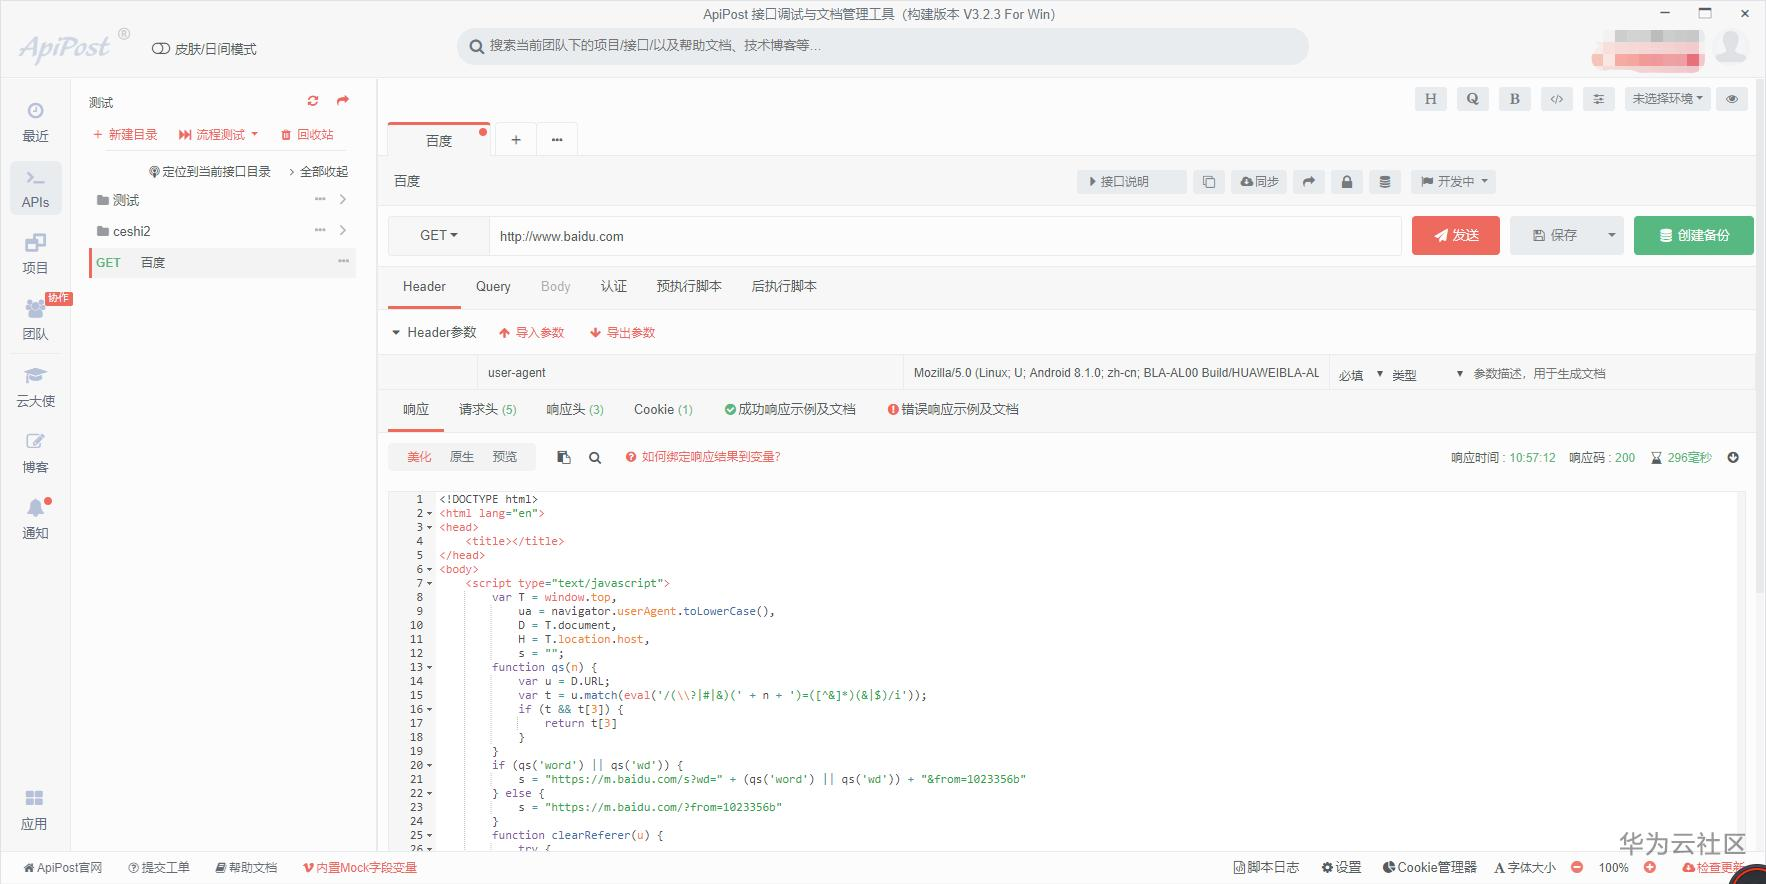Image resolution: width=1766 pixels, height=884 pixels.
Task: Open the 项目 (Projects) sidebar icon
Action: click(35, 254)
